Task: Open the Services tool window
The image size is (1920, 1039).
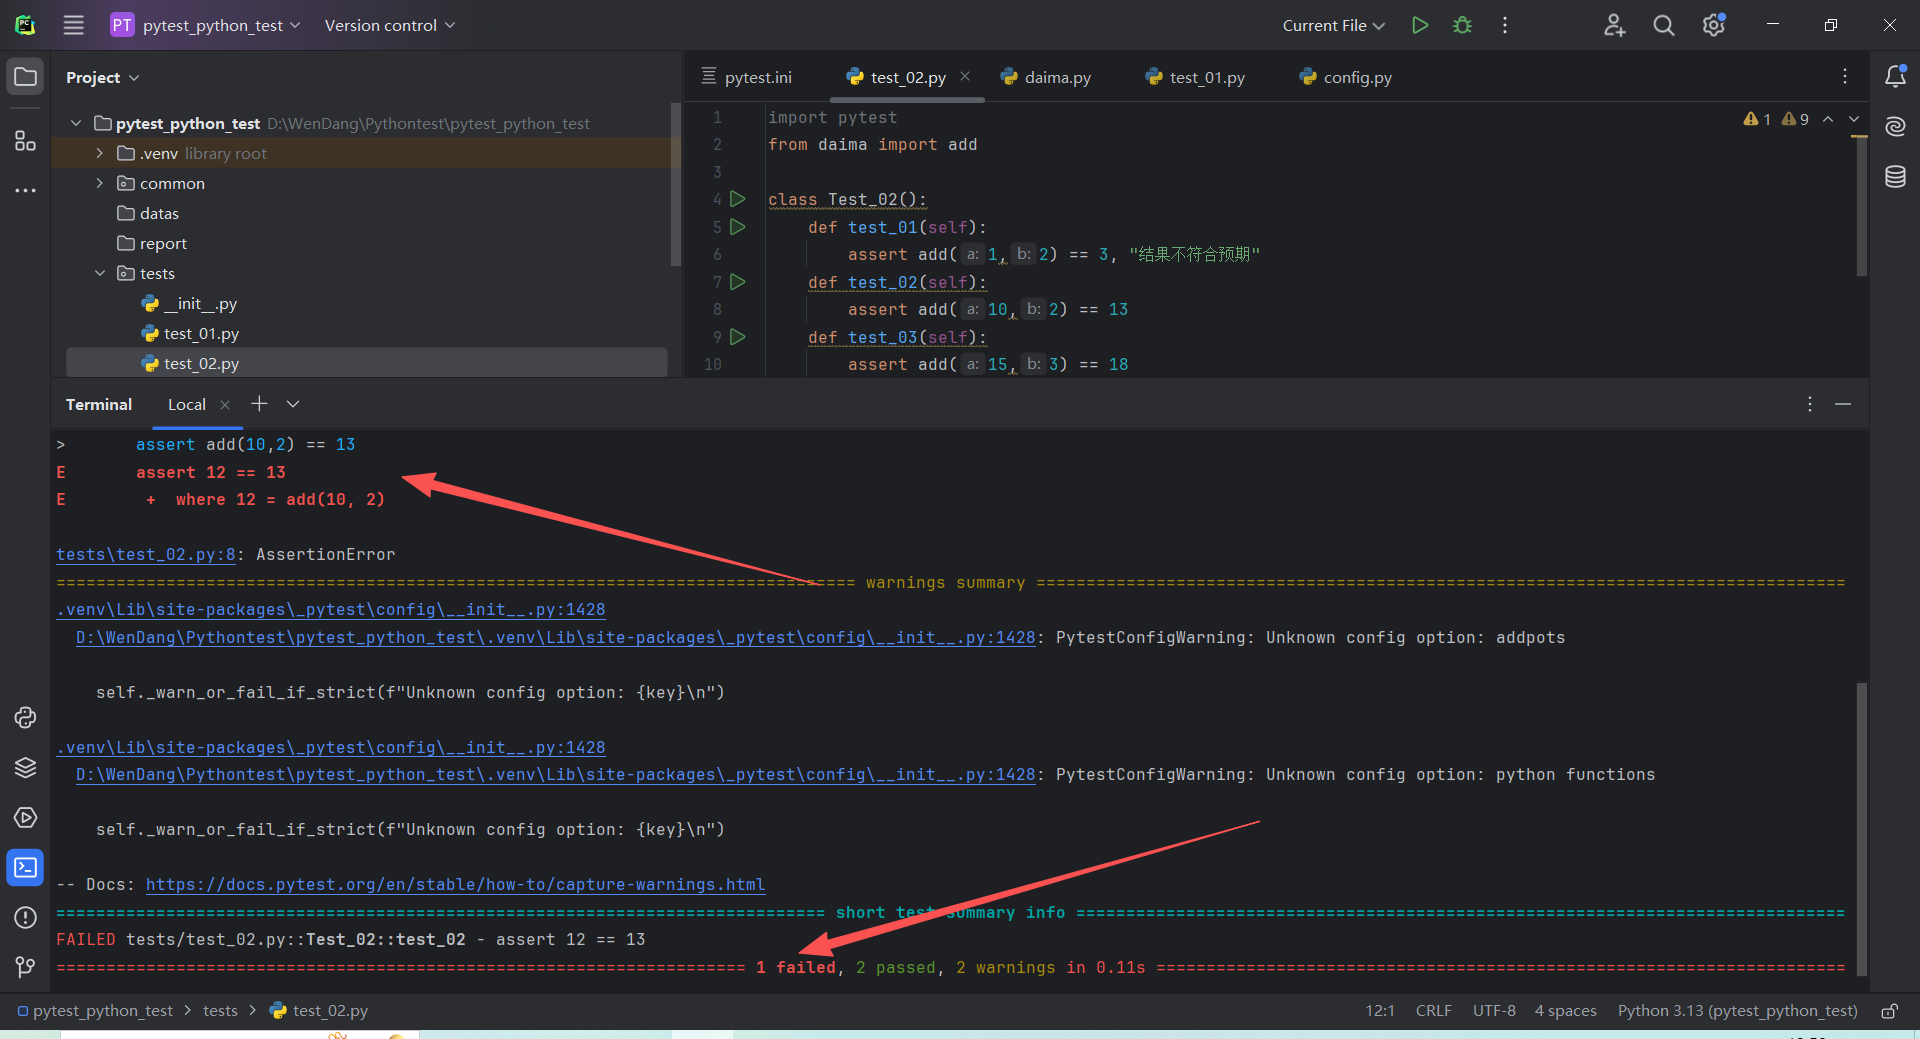Action: point(26,818)
